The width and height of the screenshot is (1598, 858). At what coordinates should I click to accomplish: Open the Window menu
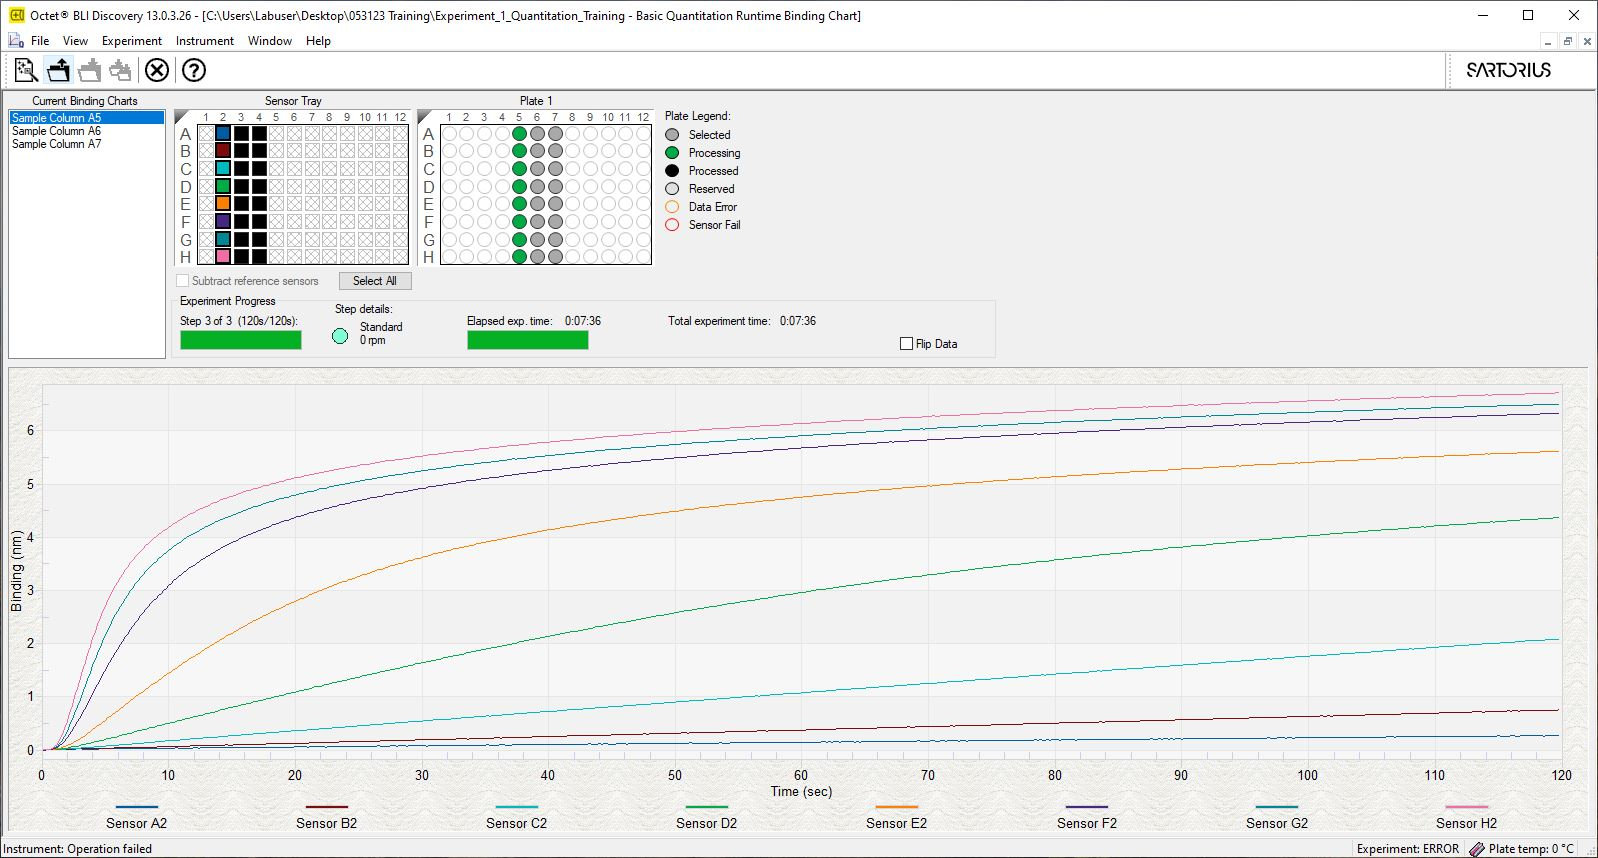[x=270, y=41]
